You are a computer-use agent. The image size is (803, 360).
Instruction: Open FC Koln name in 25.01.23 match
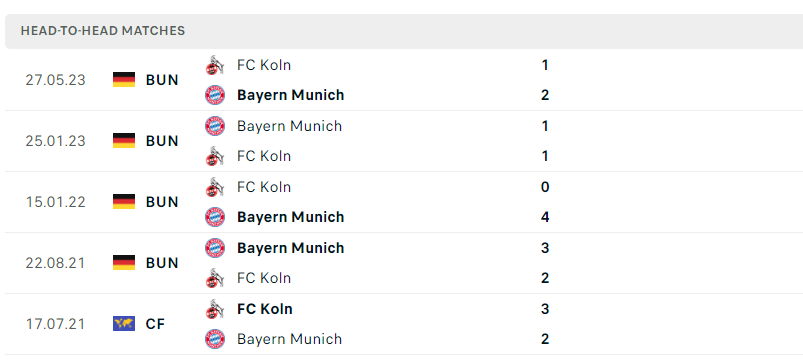coord(264,156)
